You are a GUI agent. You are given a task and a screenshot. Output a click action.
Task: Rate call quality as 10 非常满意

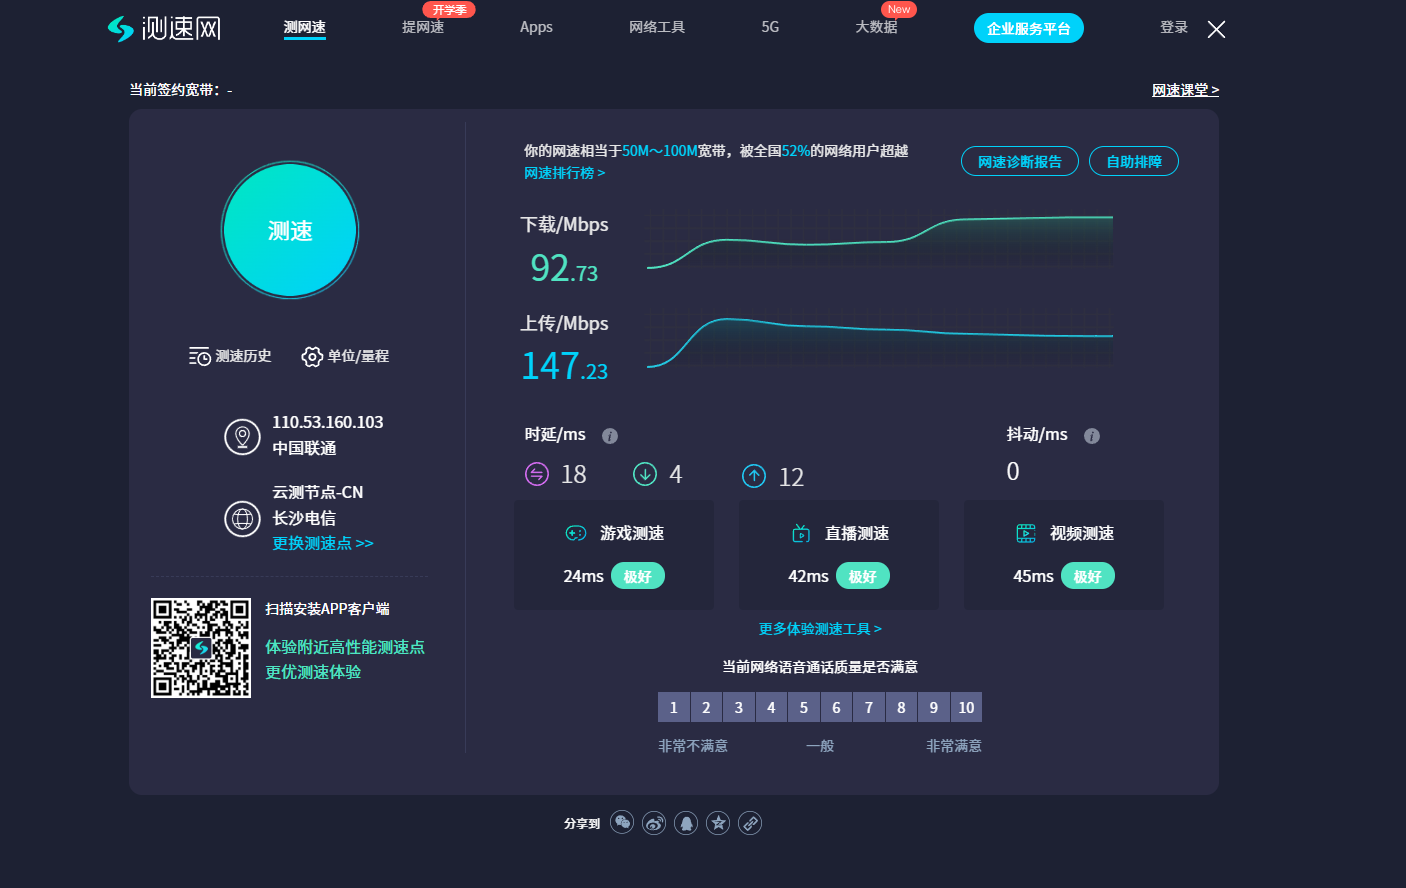pyautogui.click(x=966, y=707)
